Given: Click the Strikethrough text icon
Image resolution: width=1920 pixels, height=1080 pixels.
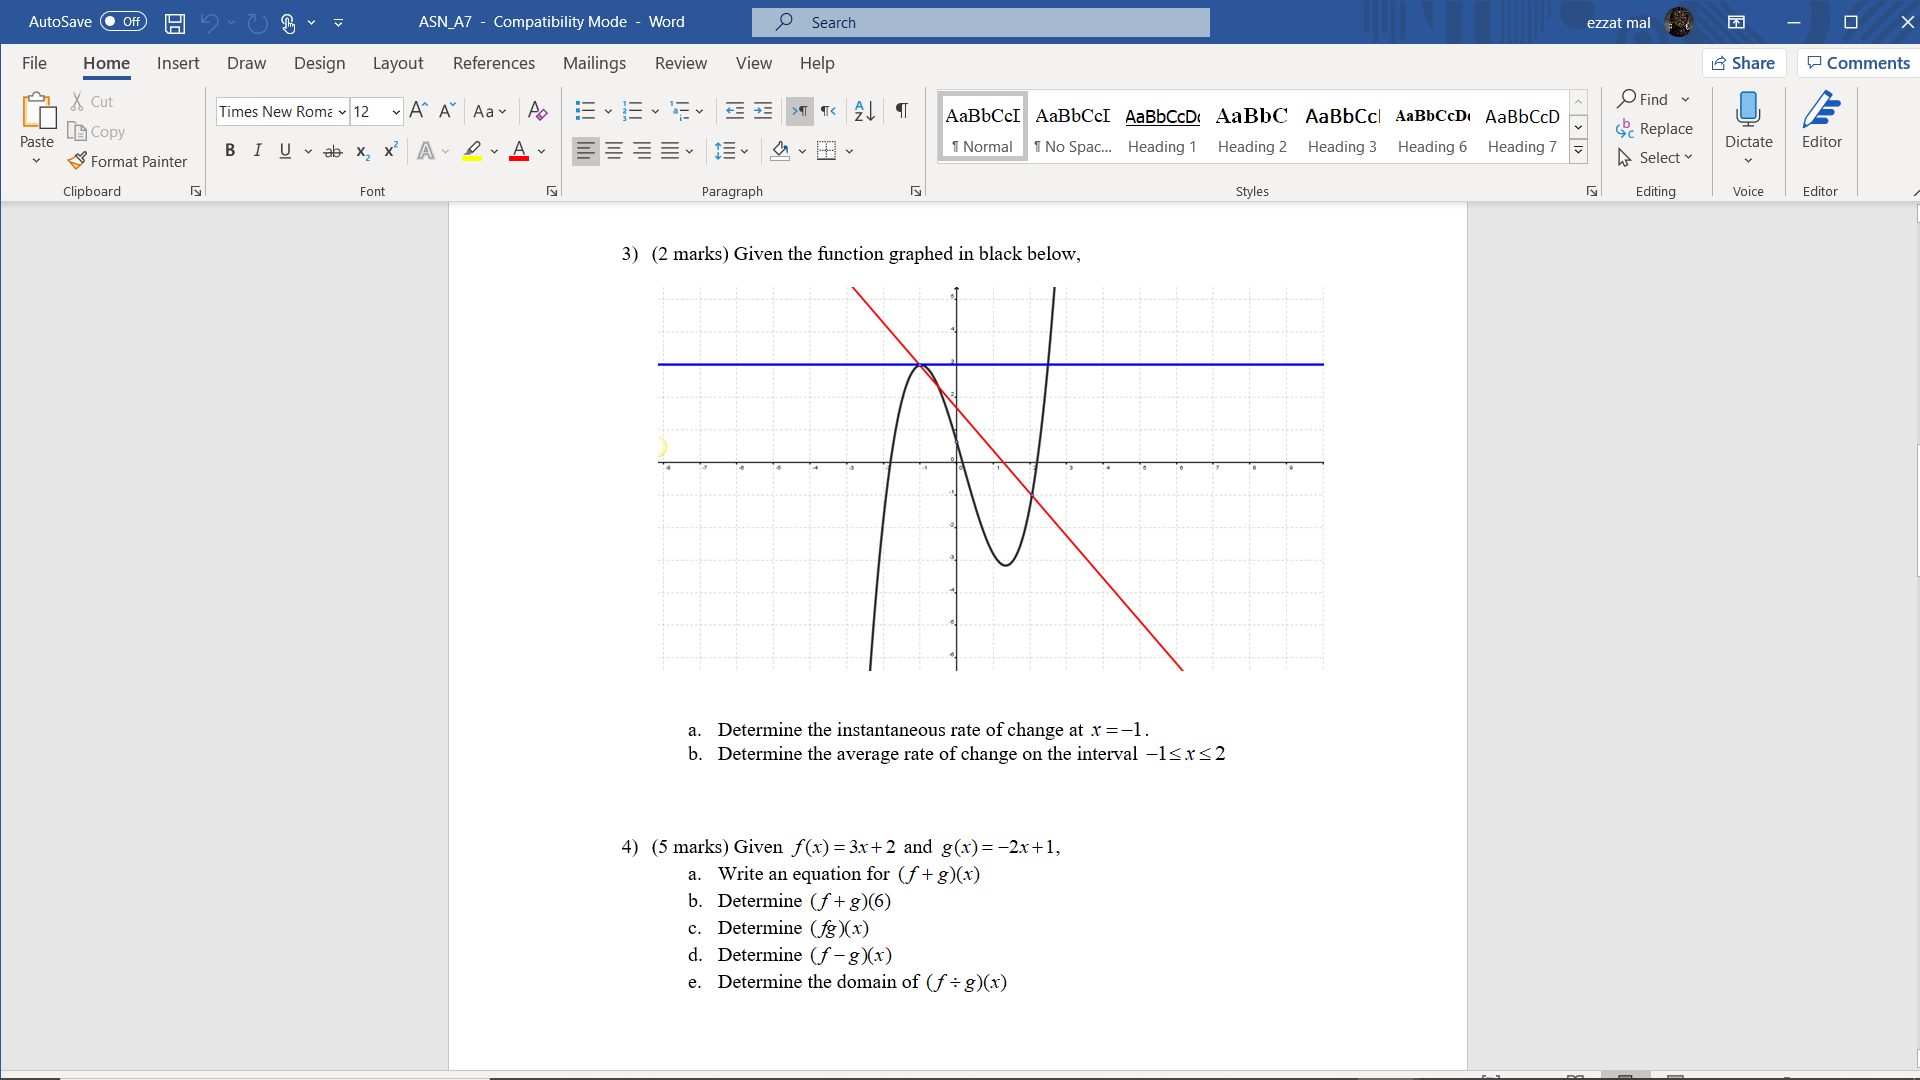Looking at the screenshot, I should tap(333, 151).
